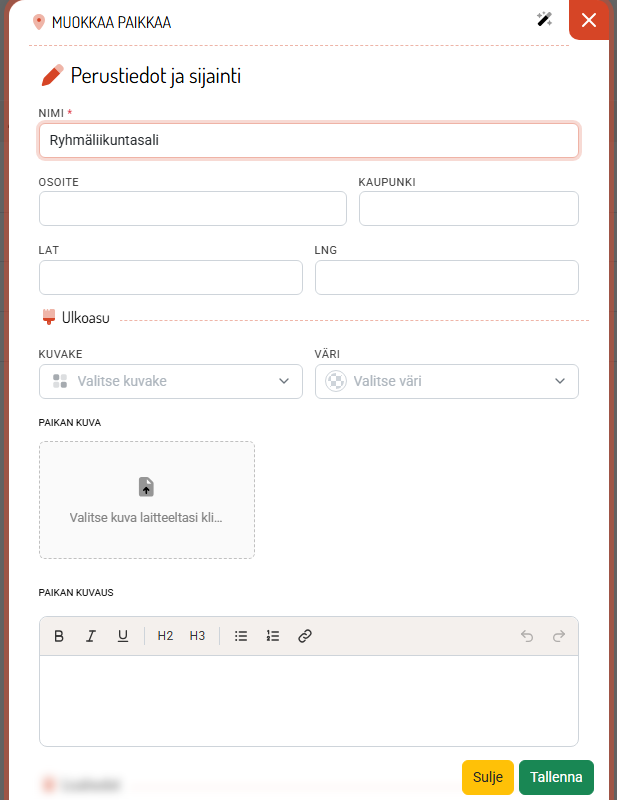This screenshot has height=800, width=617.
Task: Click the LAT coordinate field
Action: point(171,278)
